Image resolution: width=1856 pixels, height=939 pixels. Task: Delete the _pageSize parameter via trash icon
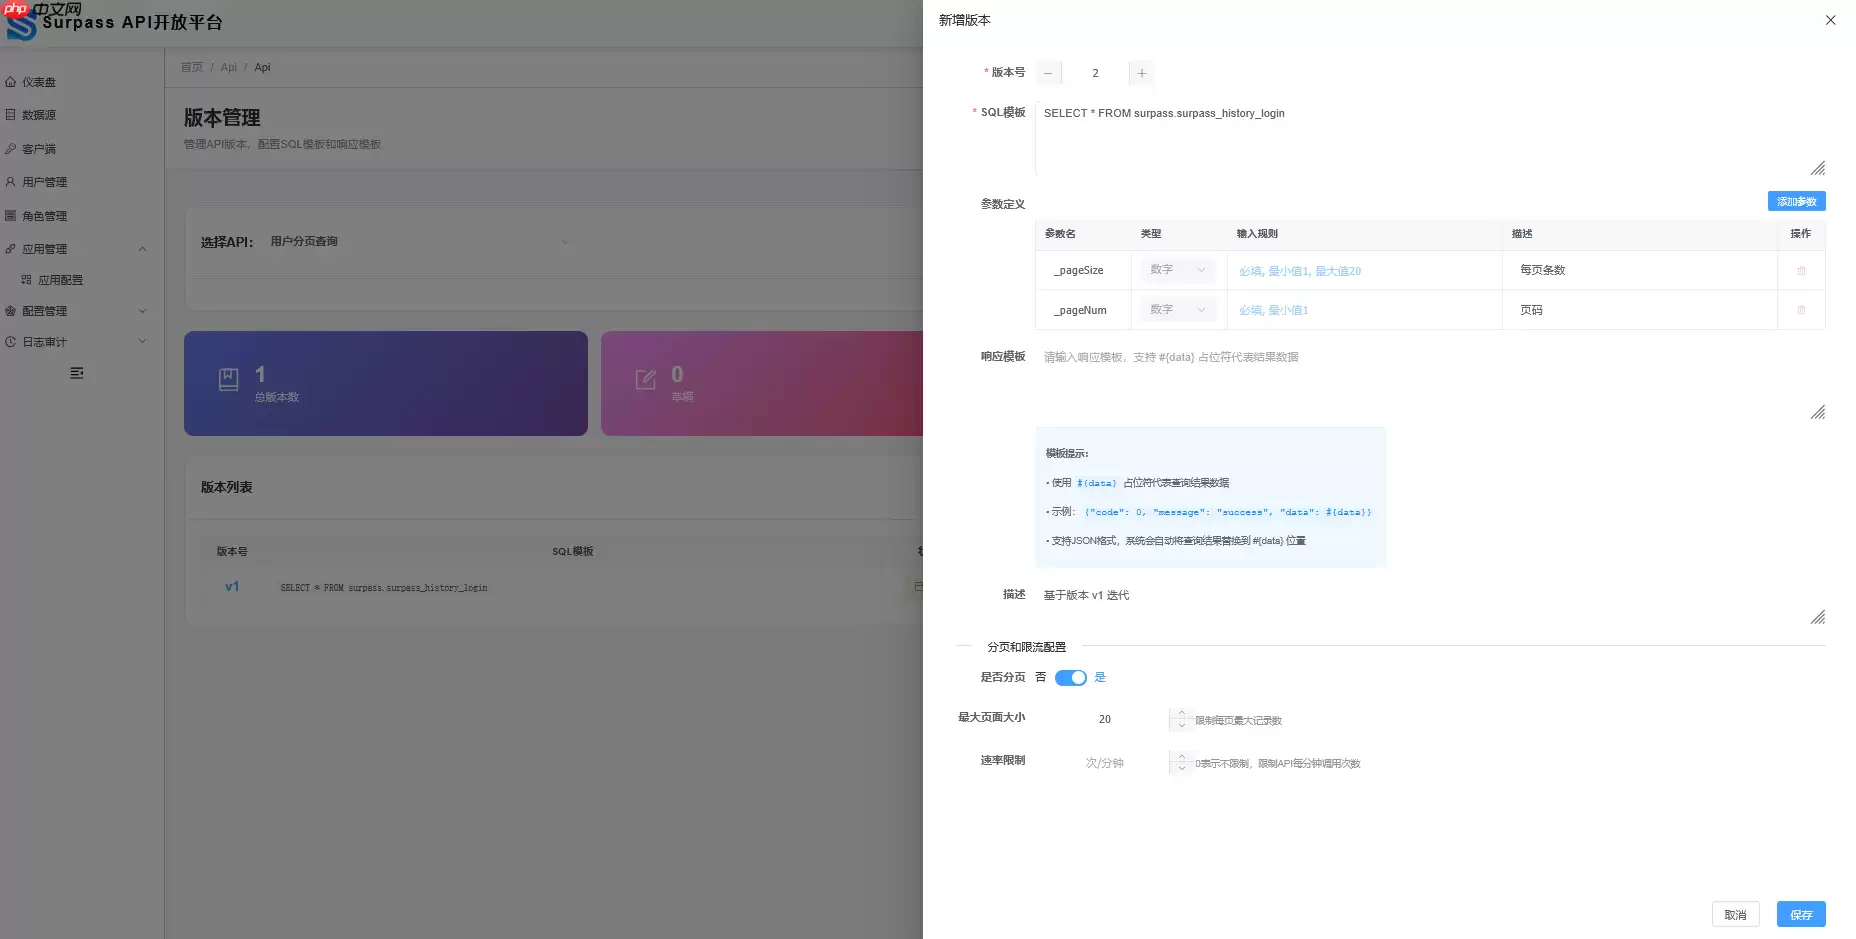tap(1801, 270)
